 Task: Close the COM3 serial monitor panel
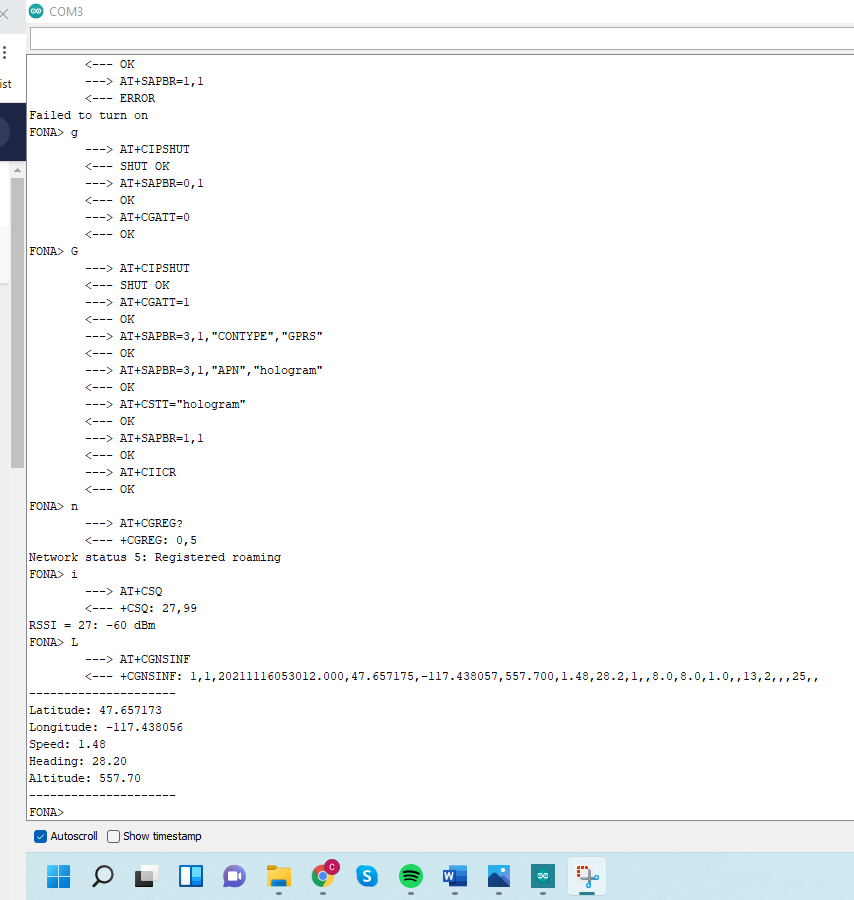6,12
